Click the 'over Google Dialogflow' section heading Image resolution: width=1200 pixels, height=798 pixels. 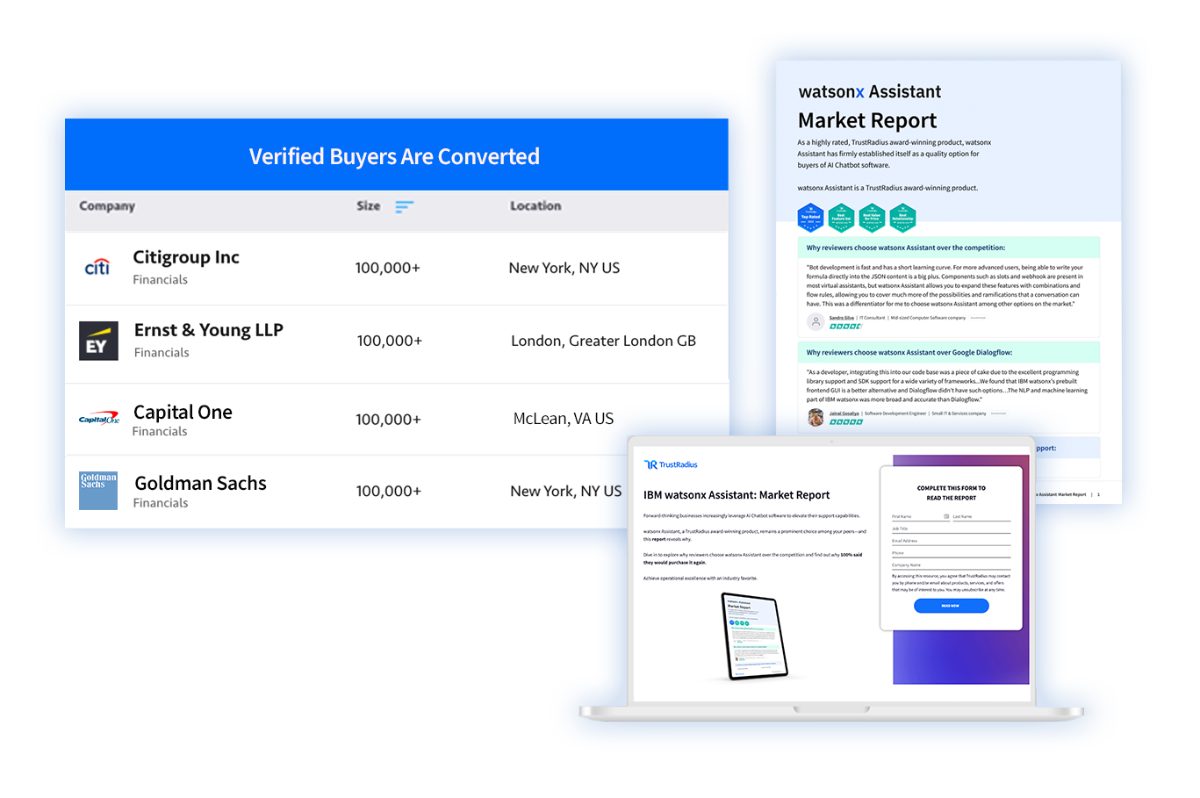click(909, 353)
